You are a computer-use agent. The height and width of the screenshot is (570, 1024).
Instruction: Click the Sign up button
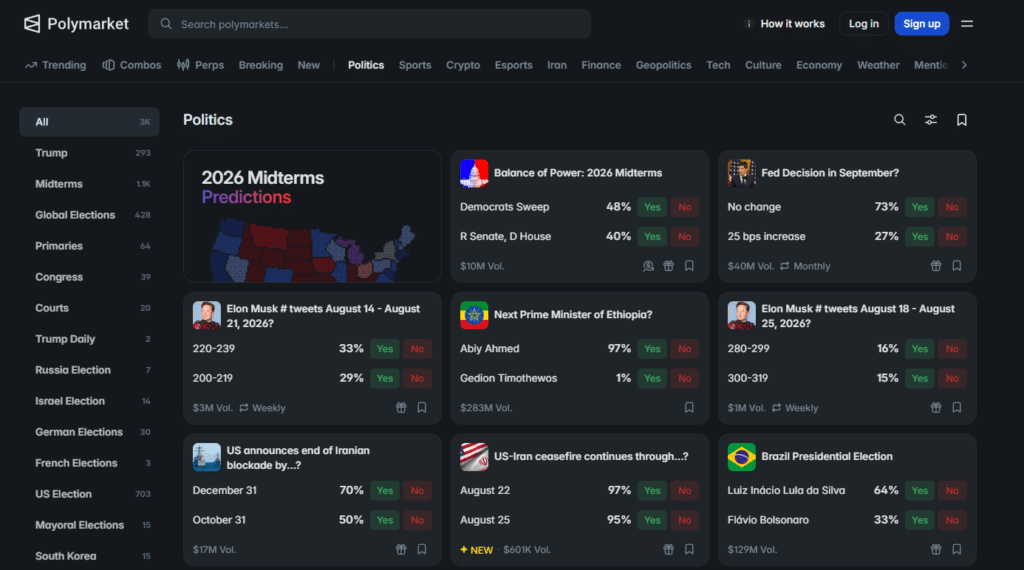(921, 24)
